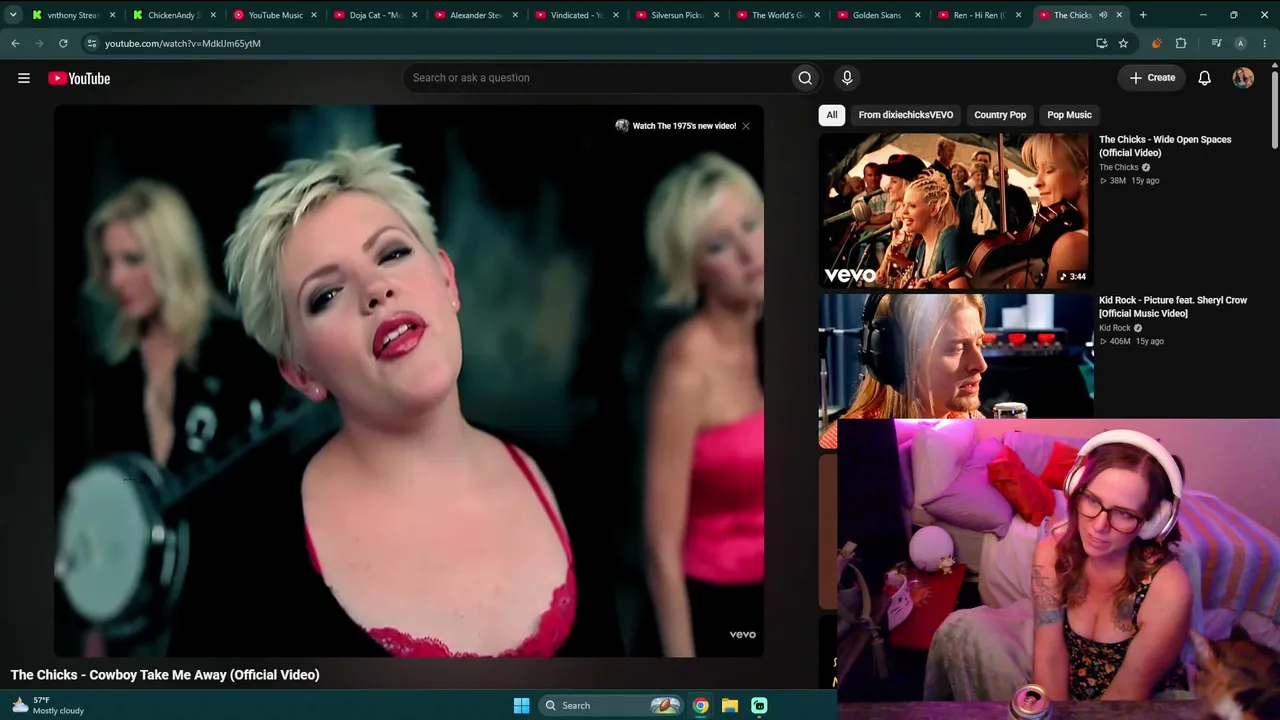The height and width of the screenshot is (720, 1280).
Task: Go back to the previous page
Action: [x=15, y=43]
